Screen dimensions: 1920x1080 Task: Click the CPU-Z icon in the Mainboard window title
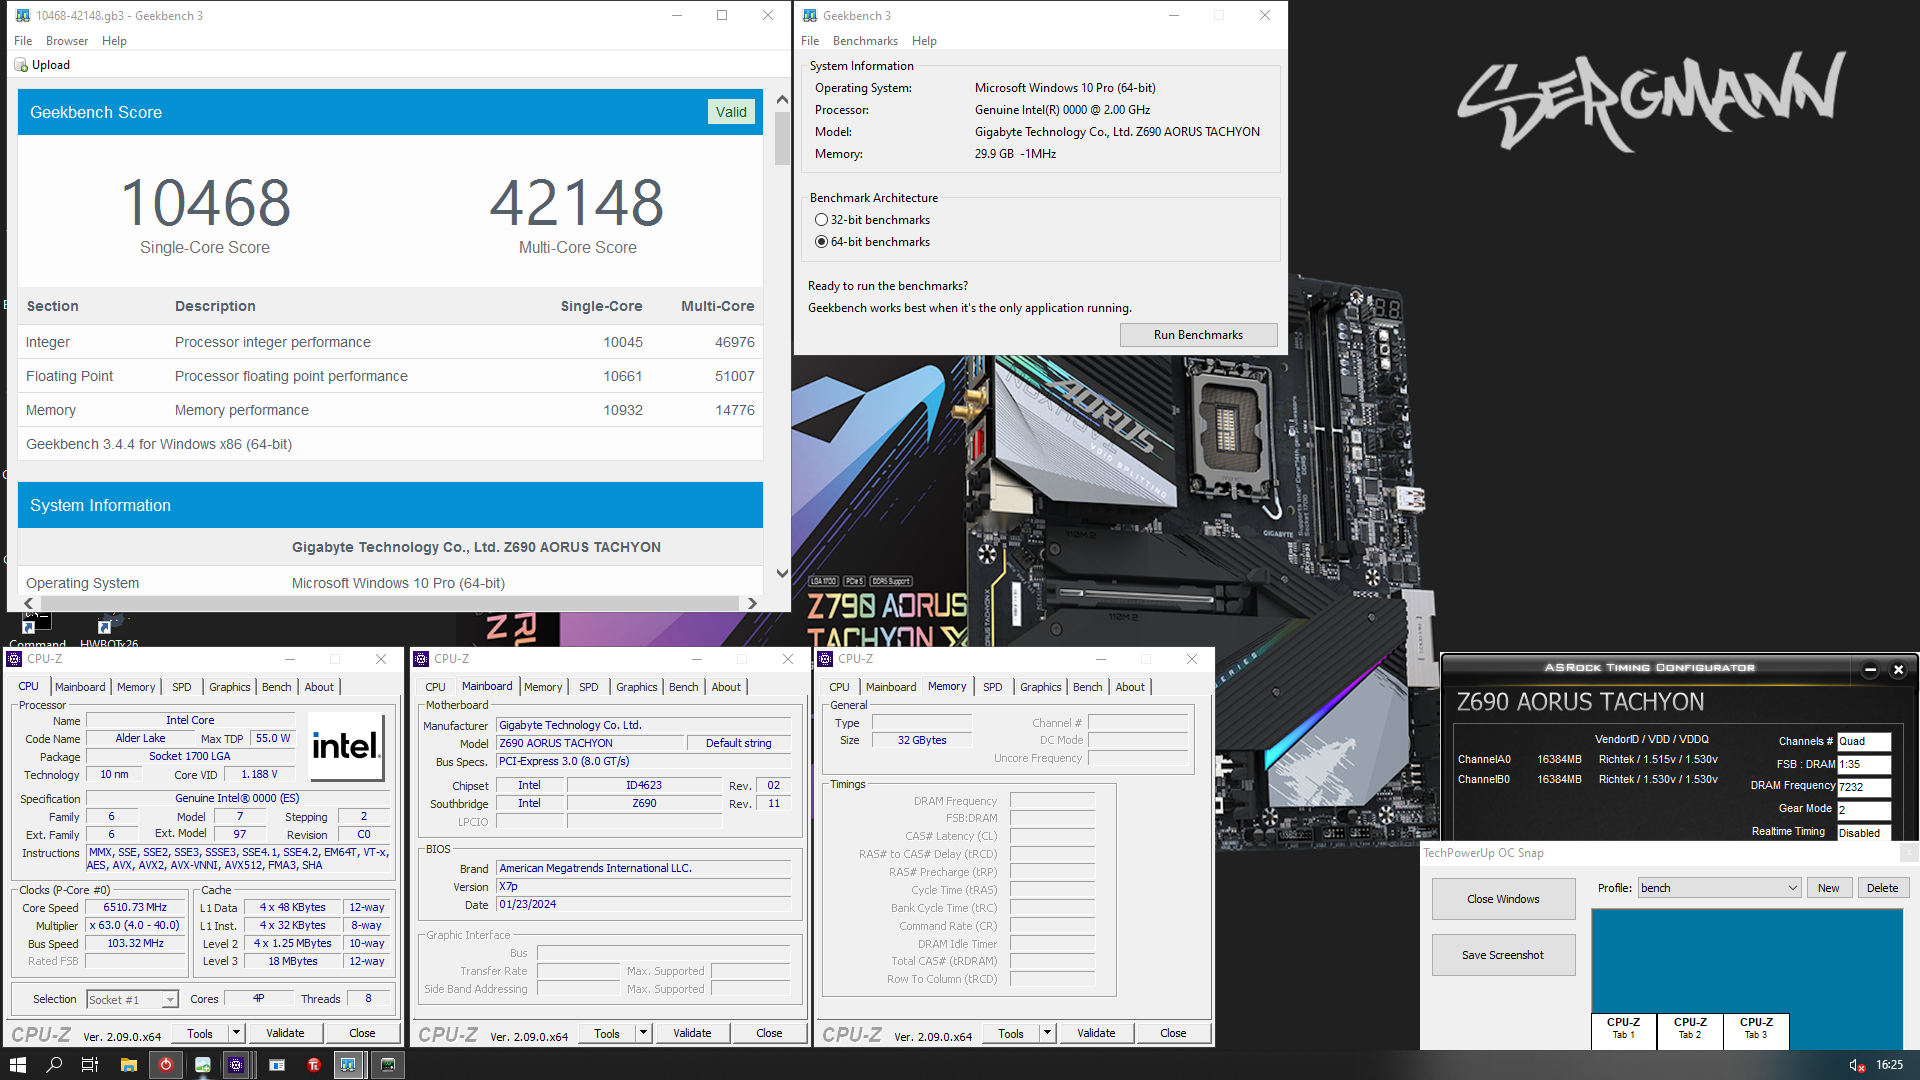click(x=421, y=659)
